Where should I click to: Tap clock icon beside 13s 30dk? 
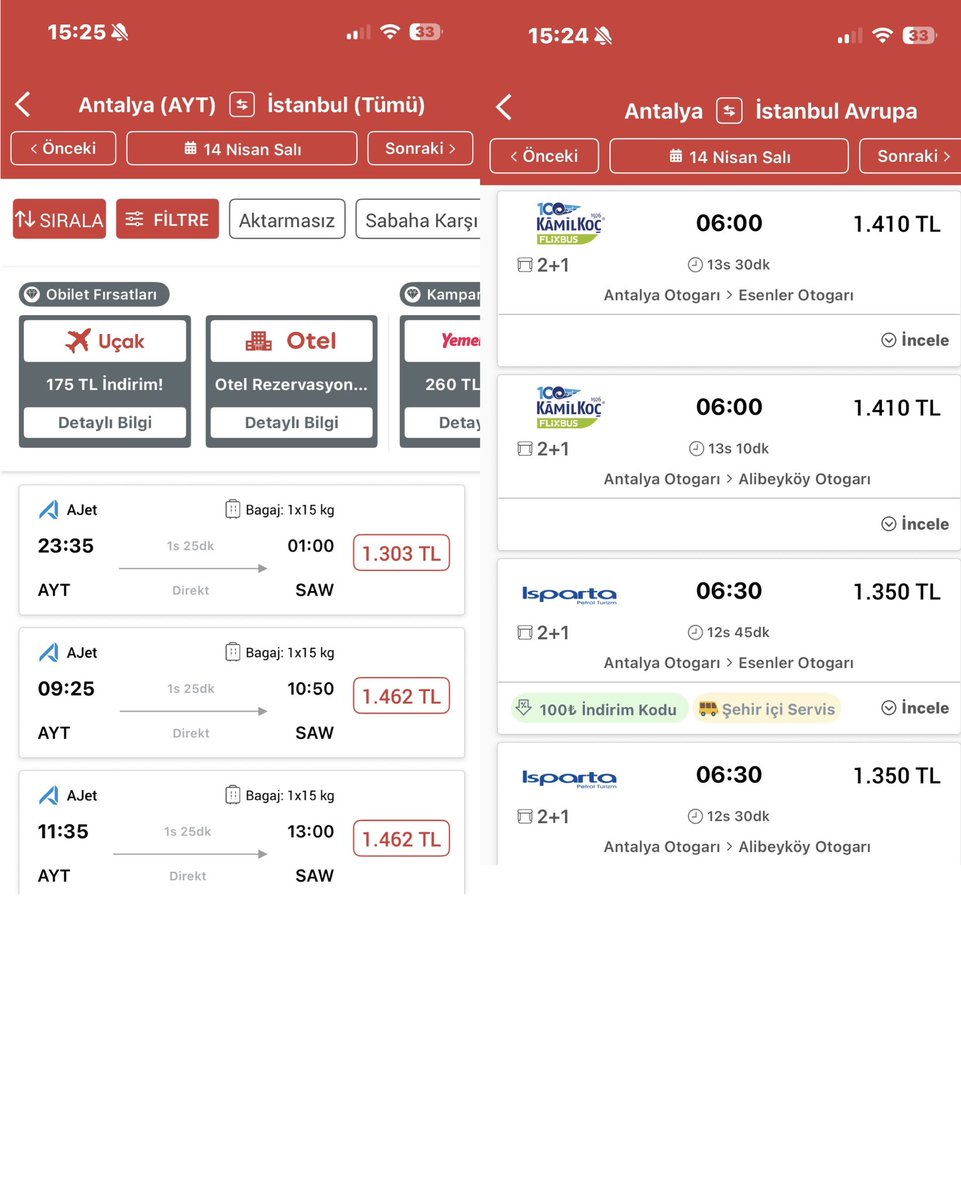pos(695,265)
